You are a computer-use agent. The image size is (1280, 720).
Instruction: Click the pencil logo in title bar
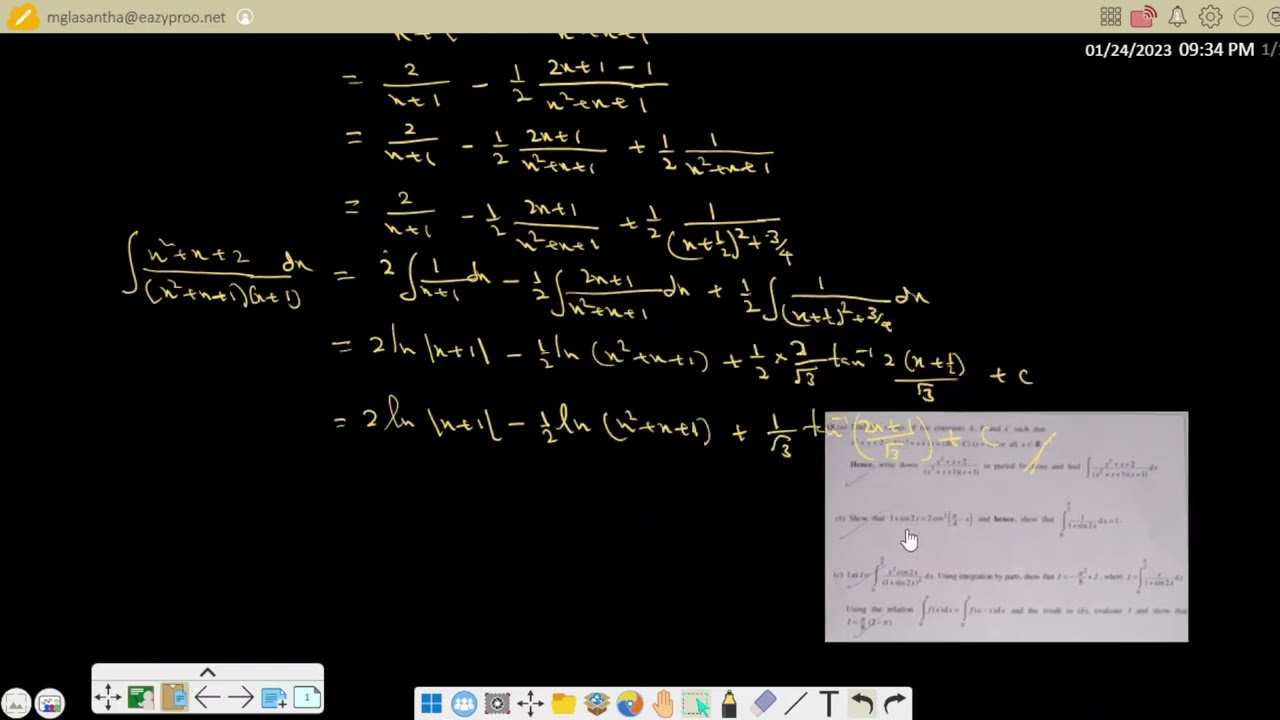(x=21, y=17)
